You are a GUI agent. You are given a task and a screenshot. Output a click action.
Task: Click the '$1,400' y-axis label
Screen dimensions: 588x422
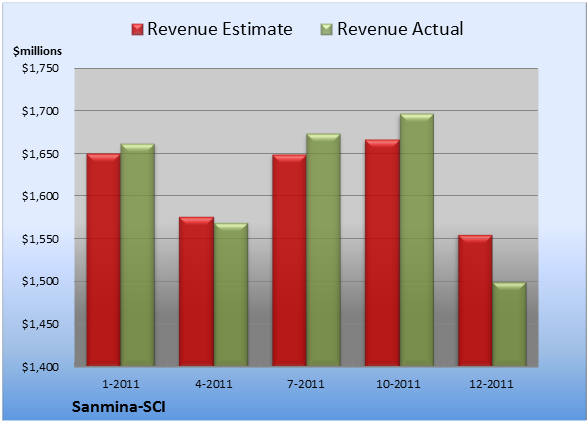click(40, 367)
